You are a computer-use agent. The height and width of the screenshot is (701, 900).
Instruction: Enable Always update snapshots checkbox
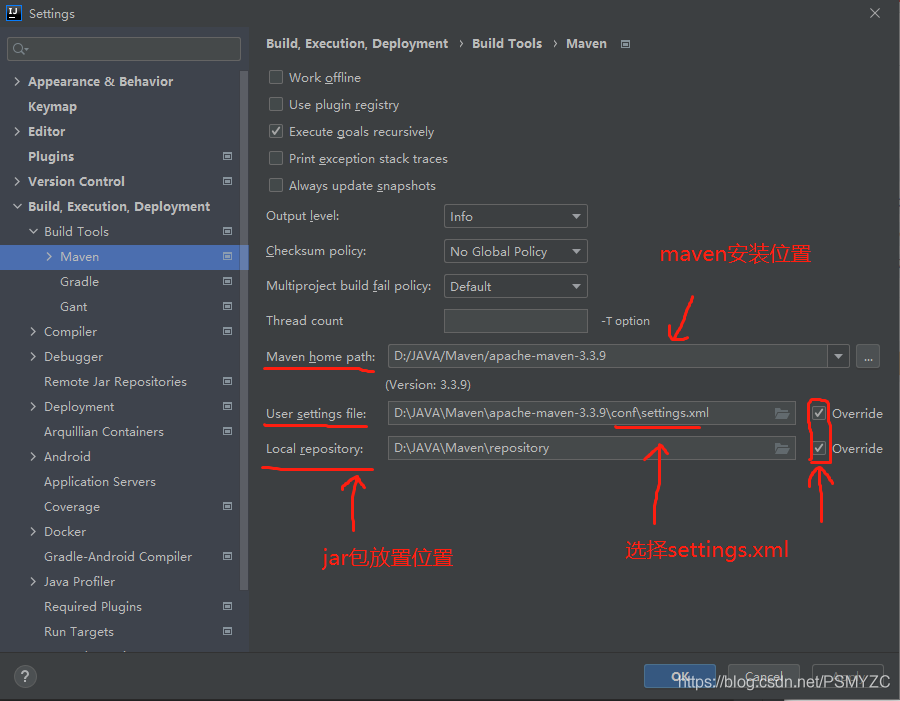point(276,185)
